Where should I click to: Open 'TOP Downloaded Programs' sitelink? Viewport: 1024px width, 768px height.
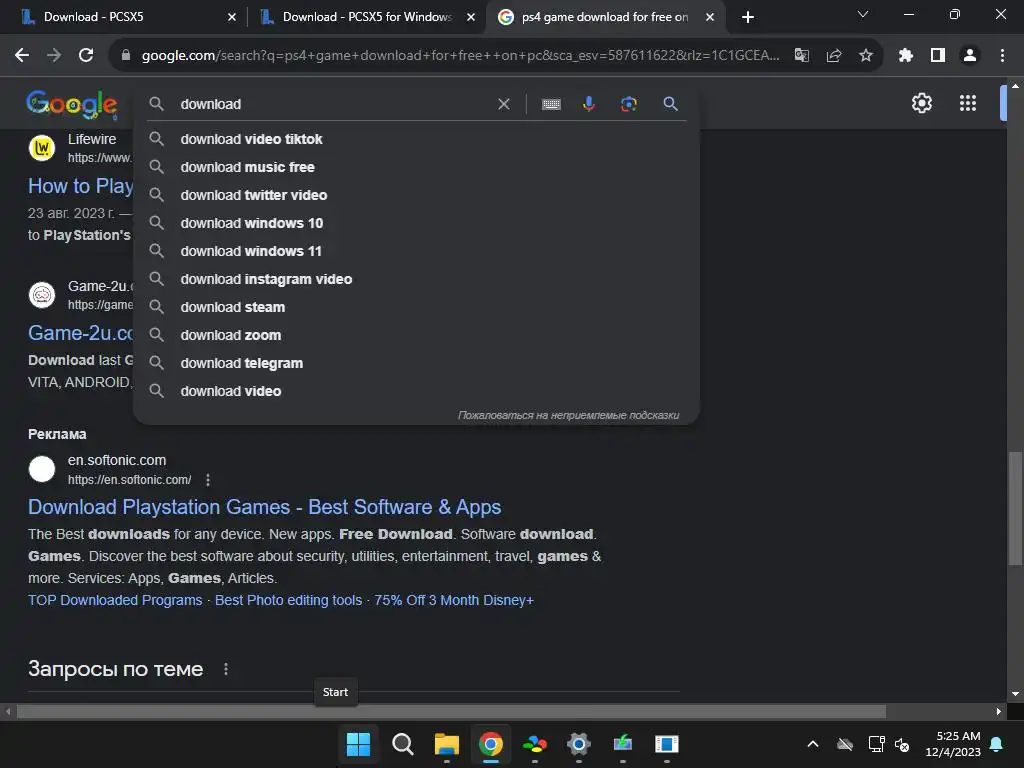(115, 600)
